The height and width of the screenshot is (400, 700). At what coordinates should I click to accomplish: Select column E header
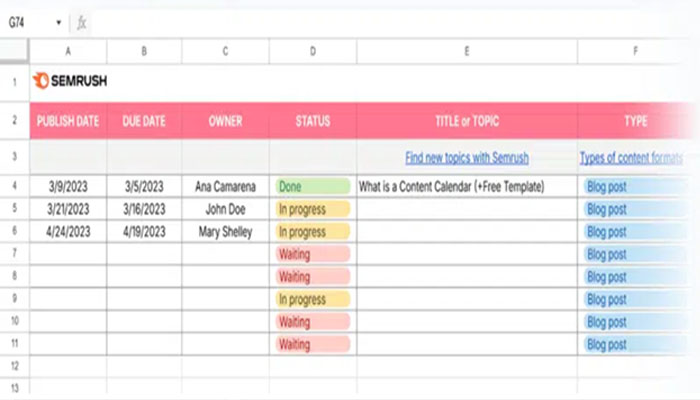[x=467, y=50]
